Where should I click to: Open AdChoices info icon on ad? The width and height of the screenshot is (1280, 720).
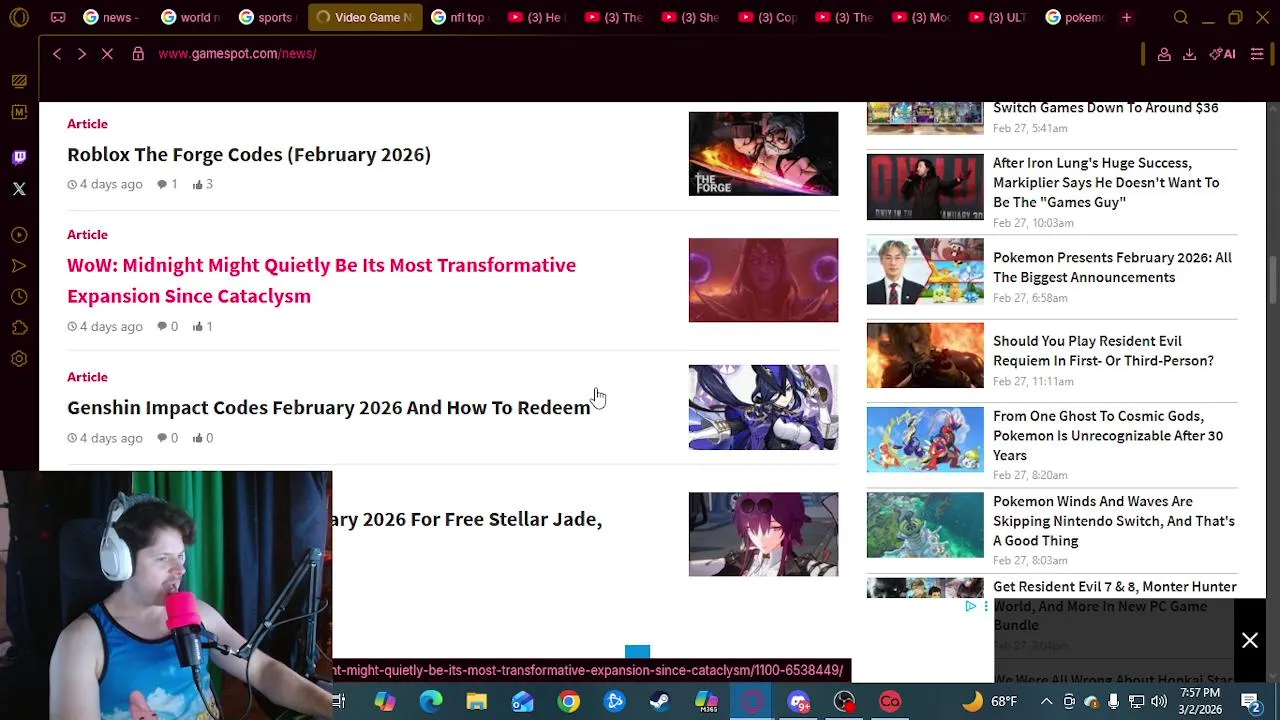coord(970,606)
